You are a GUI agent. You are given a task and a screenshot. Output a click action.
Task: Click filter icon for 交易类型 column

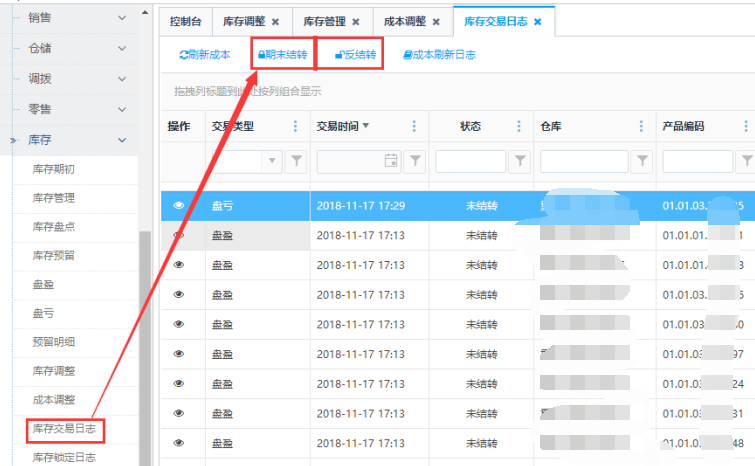pos(298,160)
